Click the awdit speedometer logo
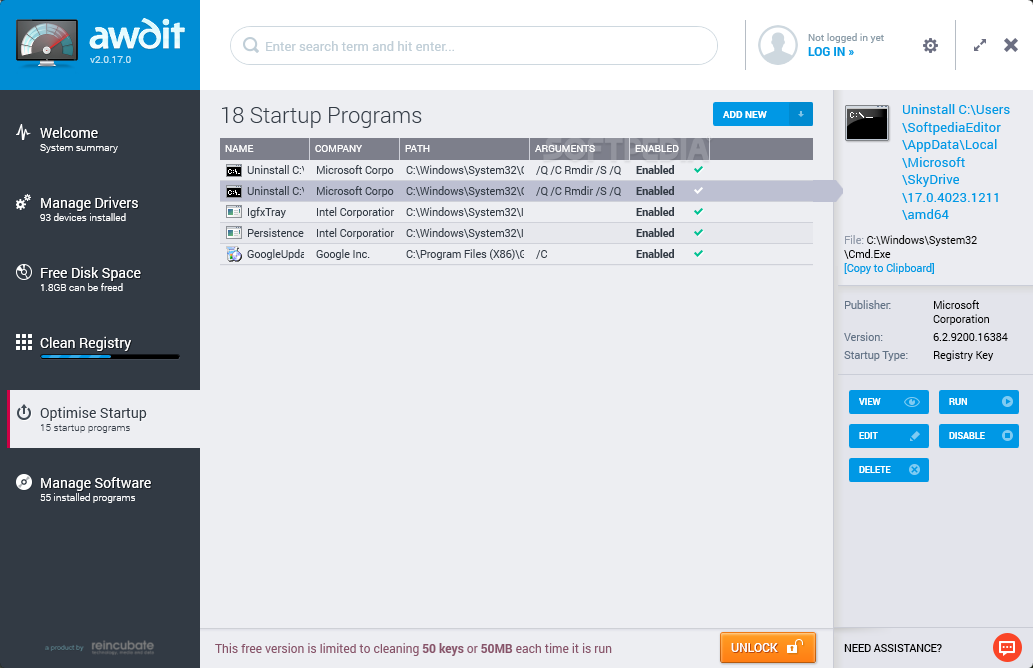The width and height of the screenshot is (1033, 668). (x=47, y=43)
